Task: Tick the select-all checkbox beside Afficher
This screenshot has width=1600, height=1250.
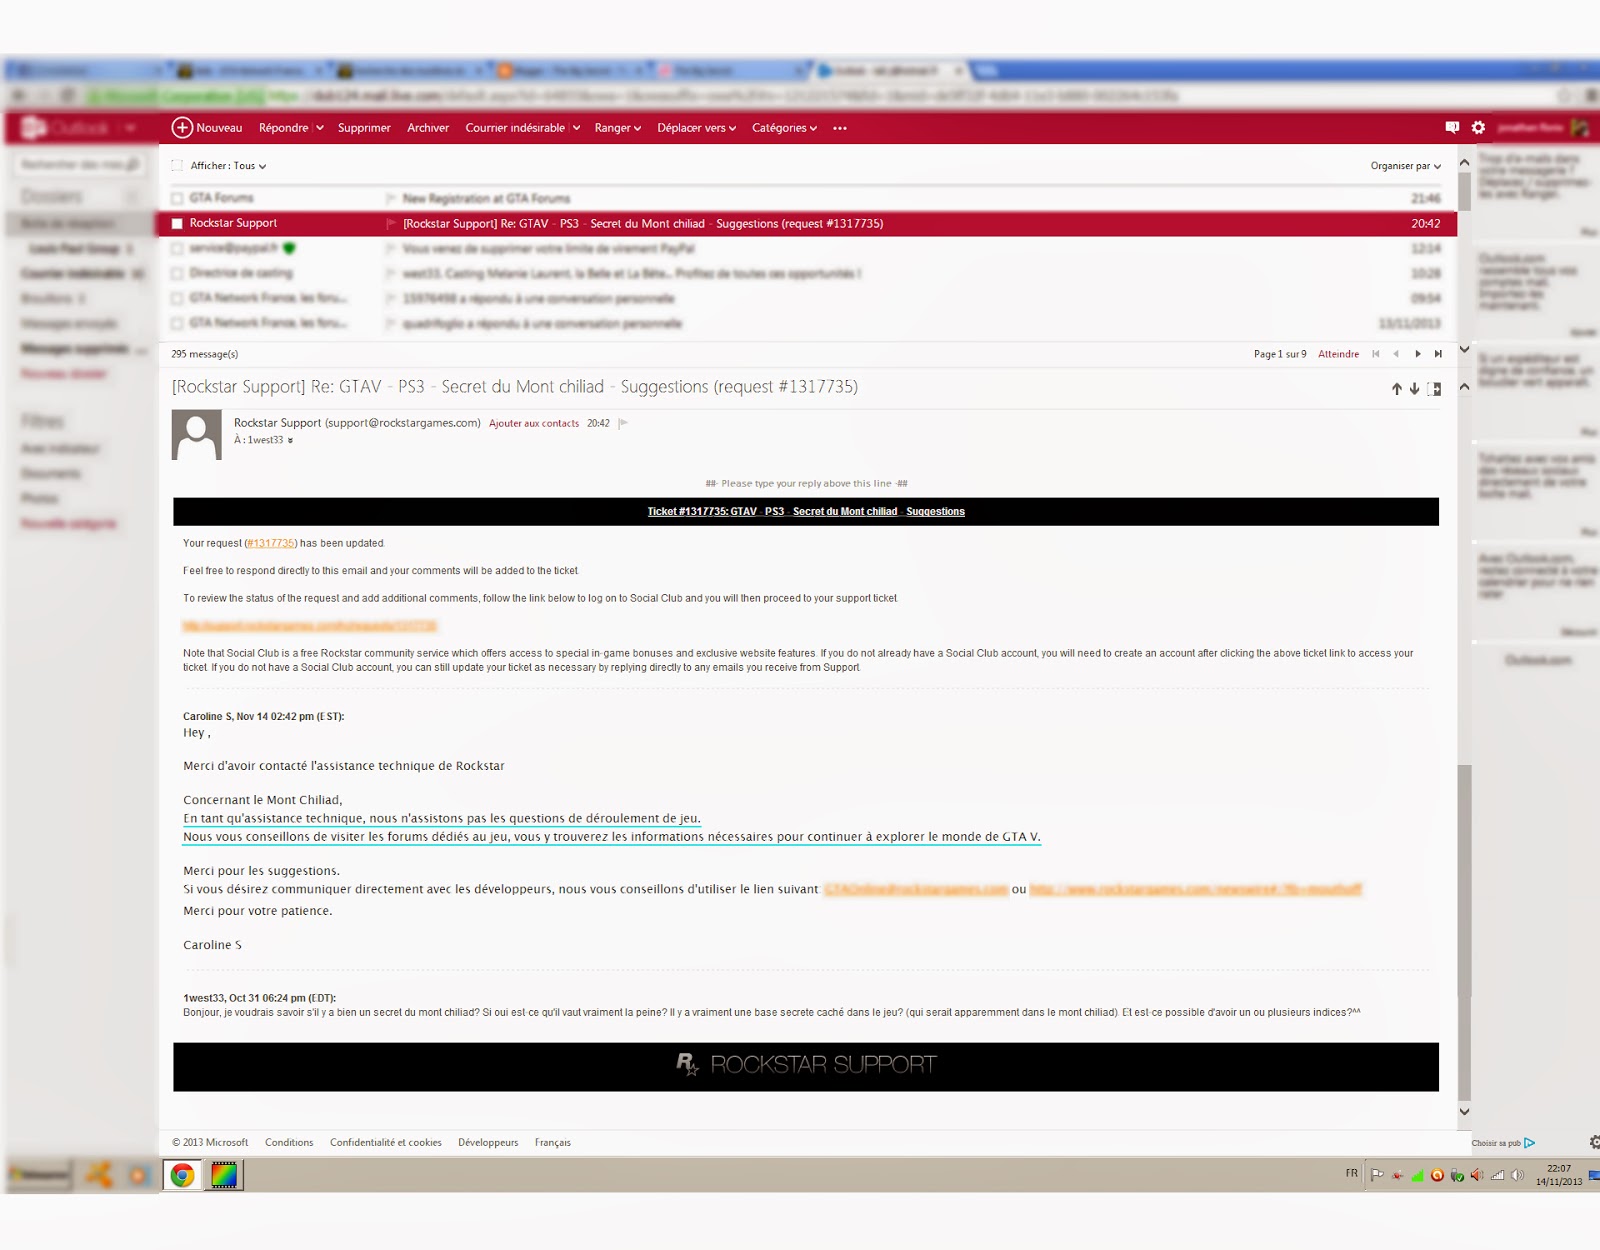Action: (177, 166)
